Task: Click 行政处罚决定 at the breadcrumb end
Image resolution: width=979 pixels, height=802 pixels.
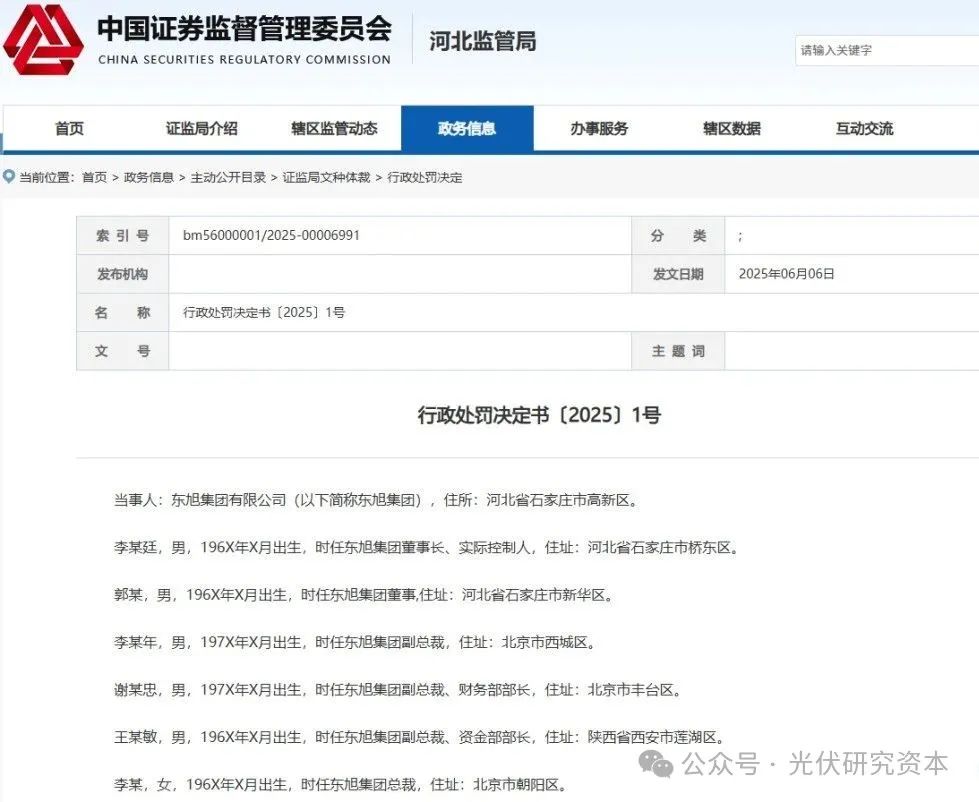Action: point(424,177)
